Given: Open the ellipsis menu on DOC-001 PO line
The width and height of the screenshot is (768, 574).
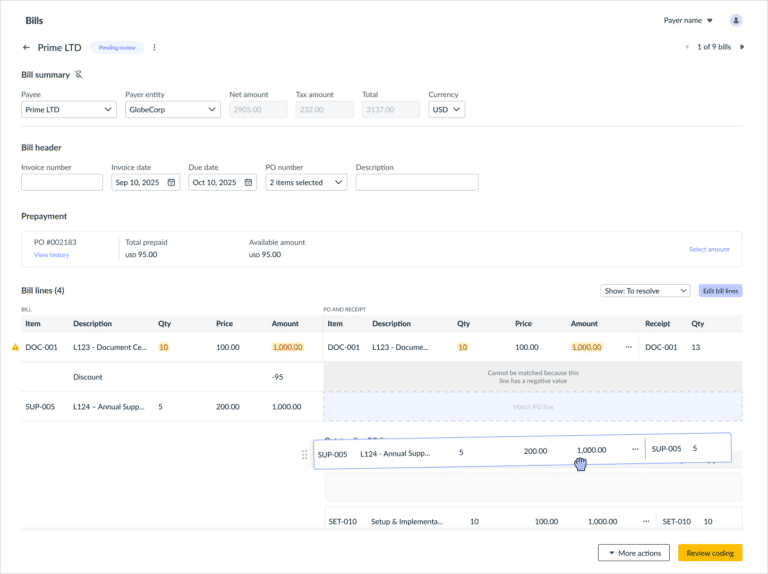Looking at the screenshot, I should [x=629, y=347].
